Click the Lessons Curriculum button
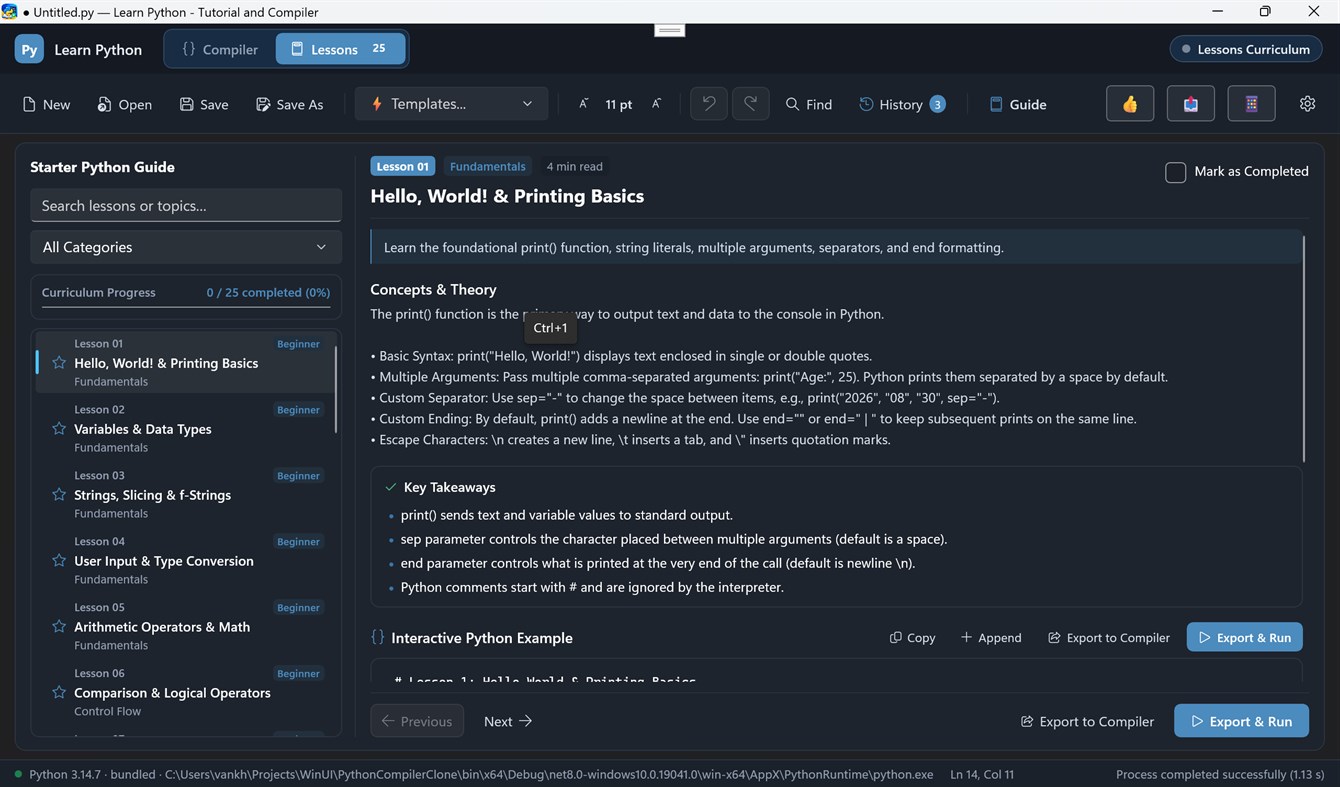The image size is (1340, 787). (1246, 49)
